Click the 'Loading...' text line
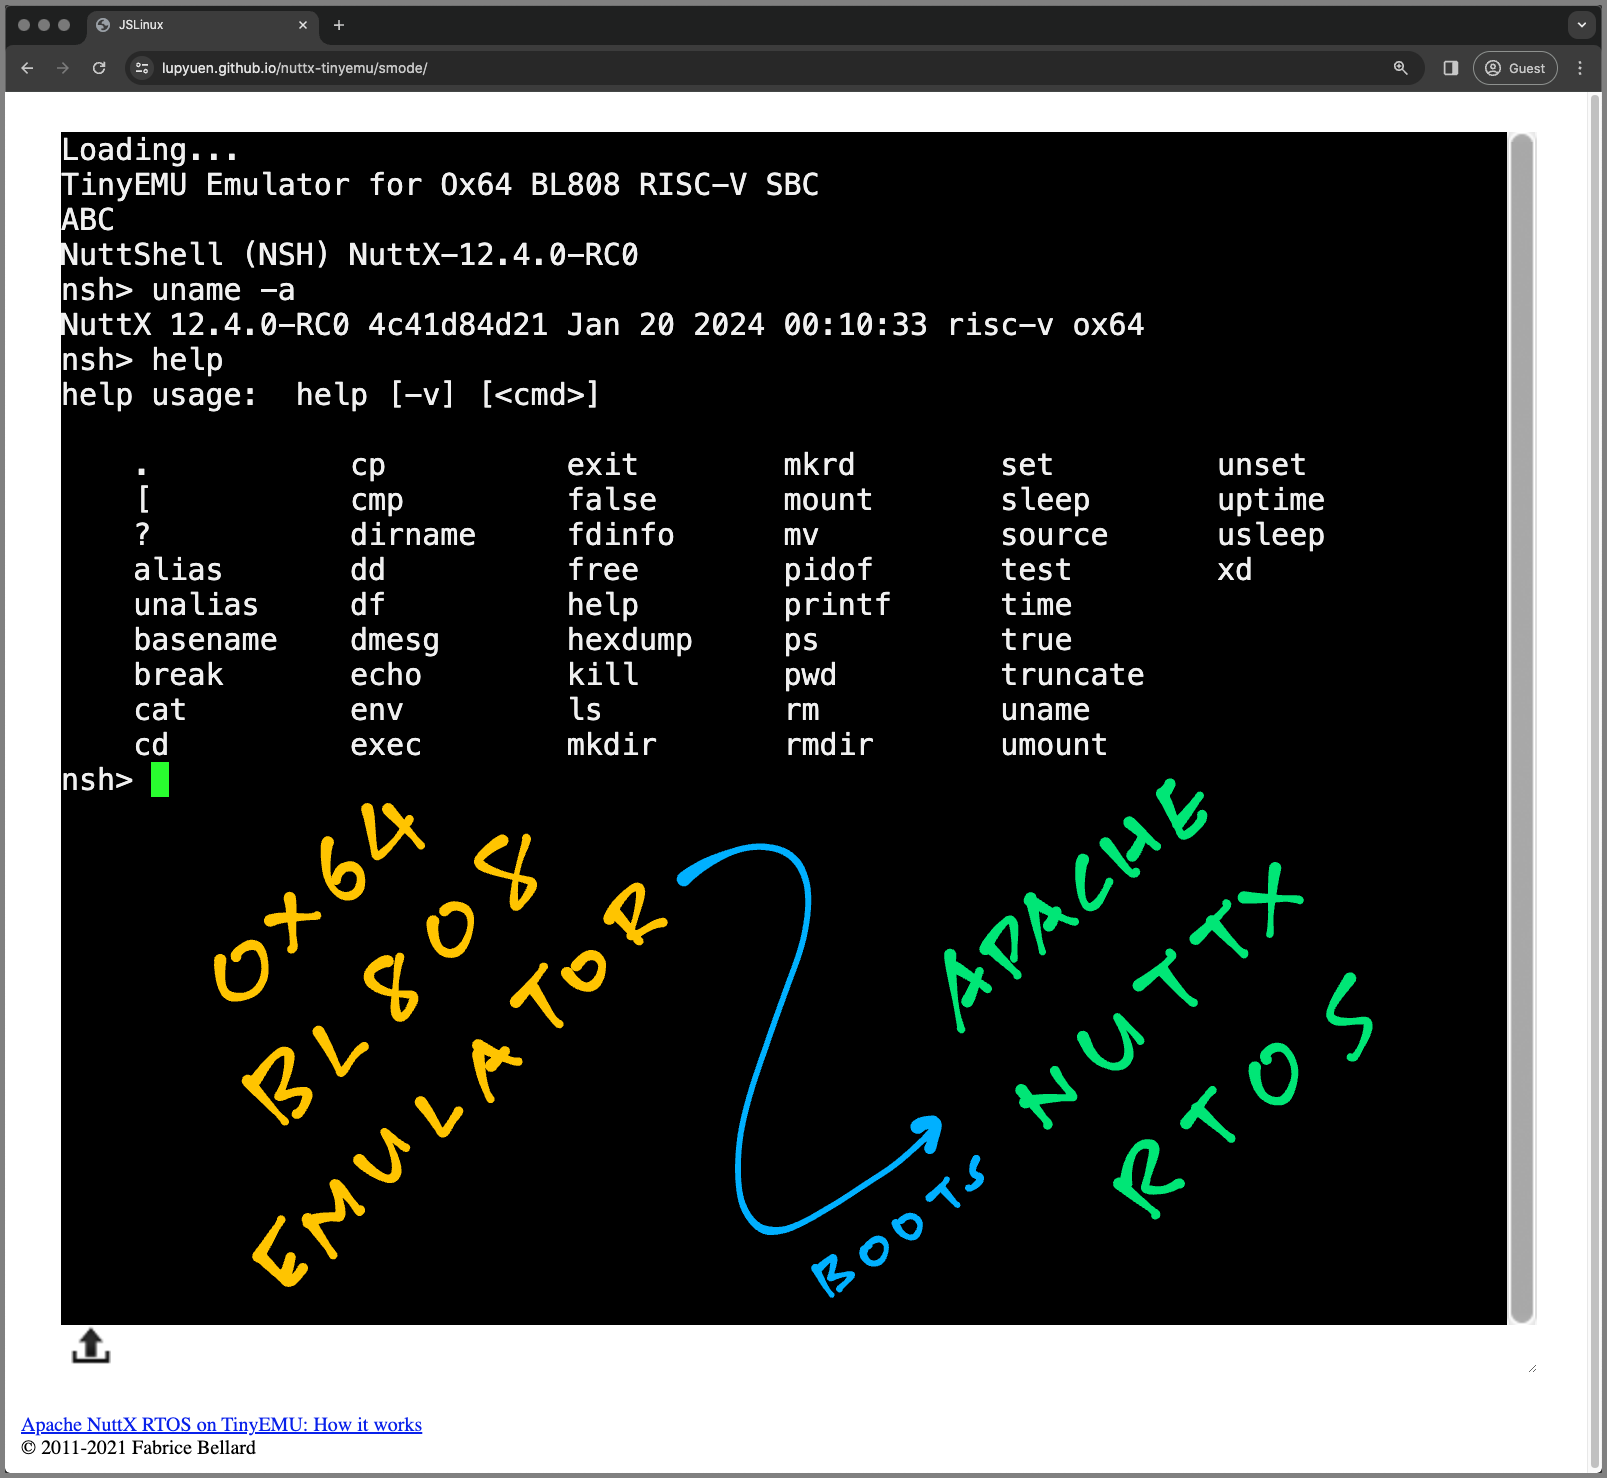This screenshot has width=1607, height=1478. (150, 150)
